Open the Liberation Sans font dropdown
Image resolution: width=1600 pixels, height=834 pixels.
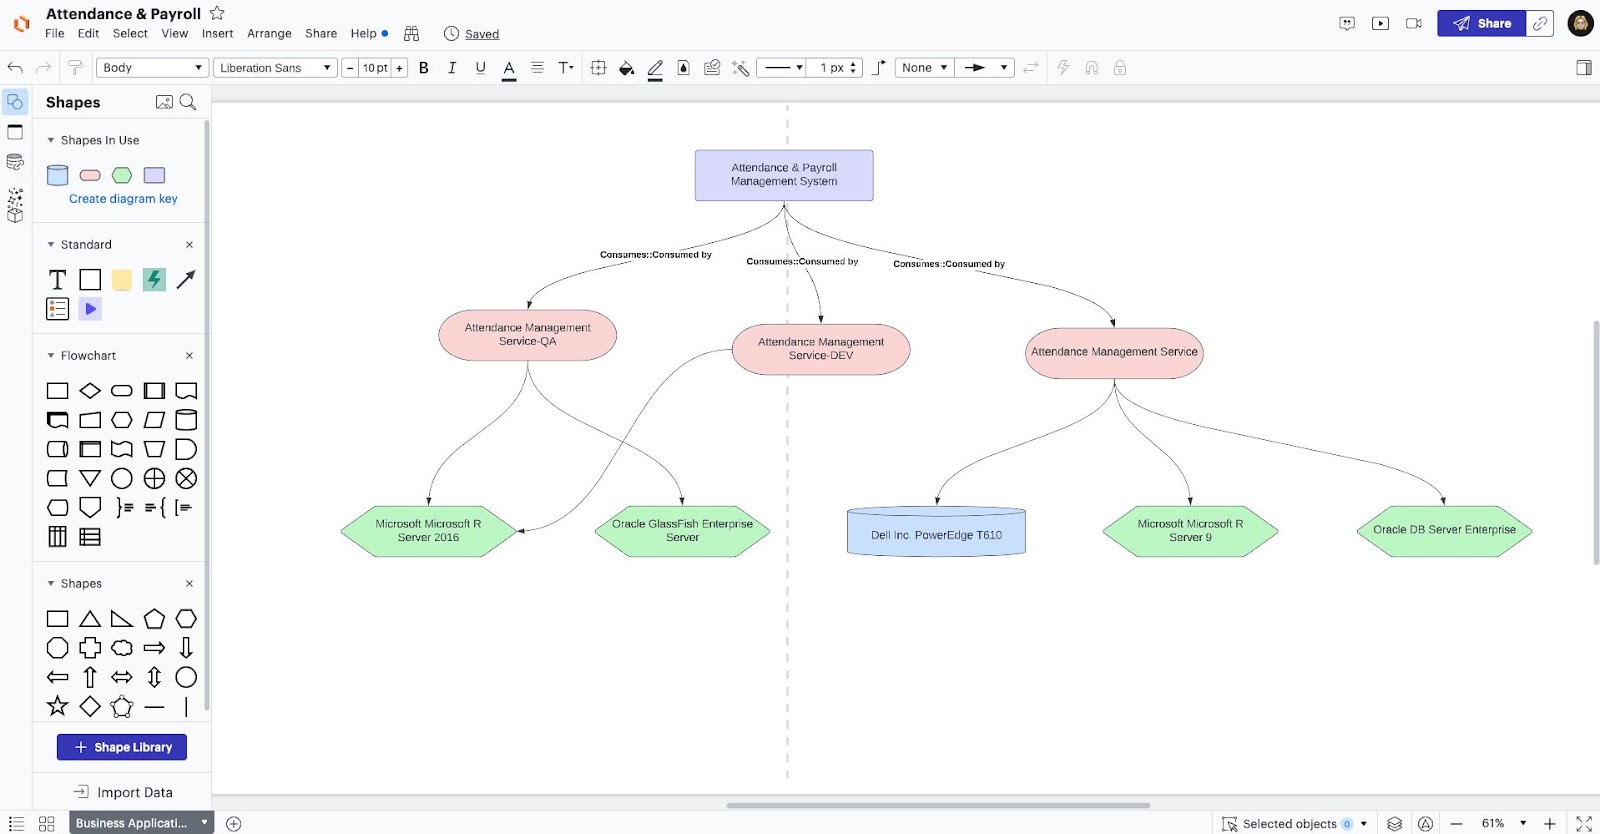point(275,68)
